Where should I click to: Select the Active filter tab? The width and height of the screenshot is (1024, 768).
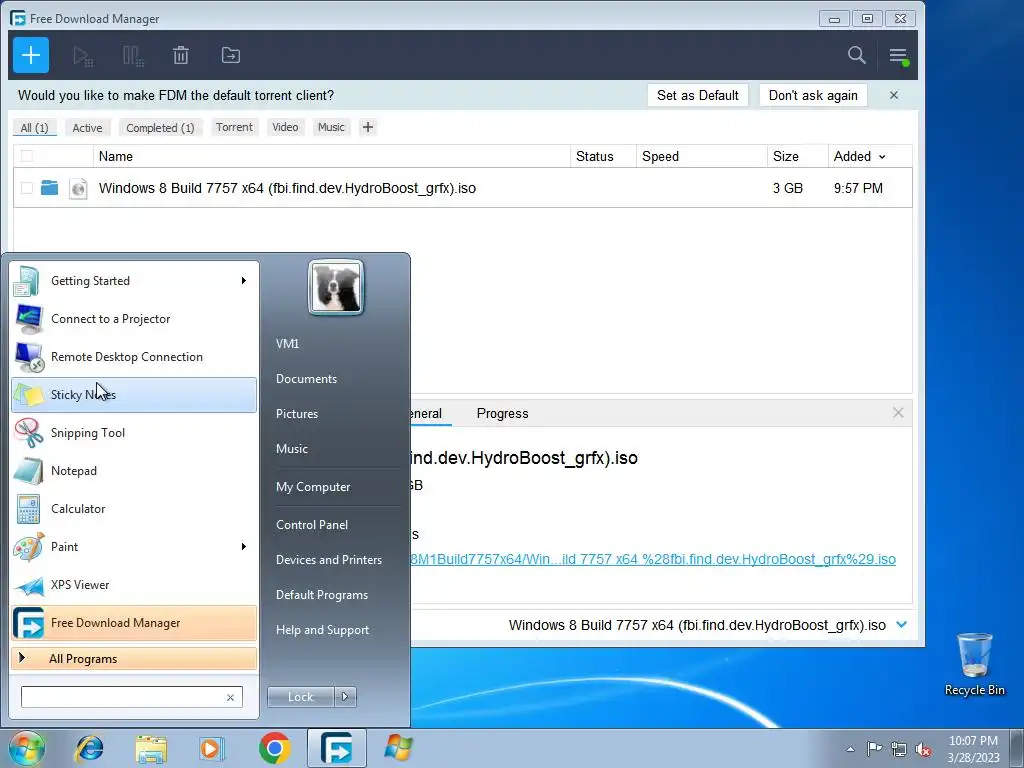pyautogui.click(x=88, y=127)
